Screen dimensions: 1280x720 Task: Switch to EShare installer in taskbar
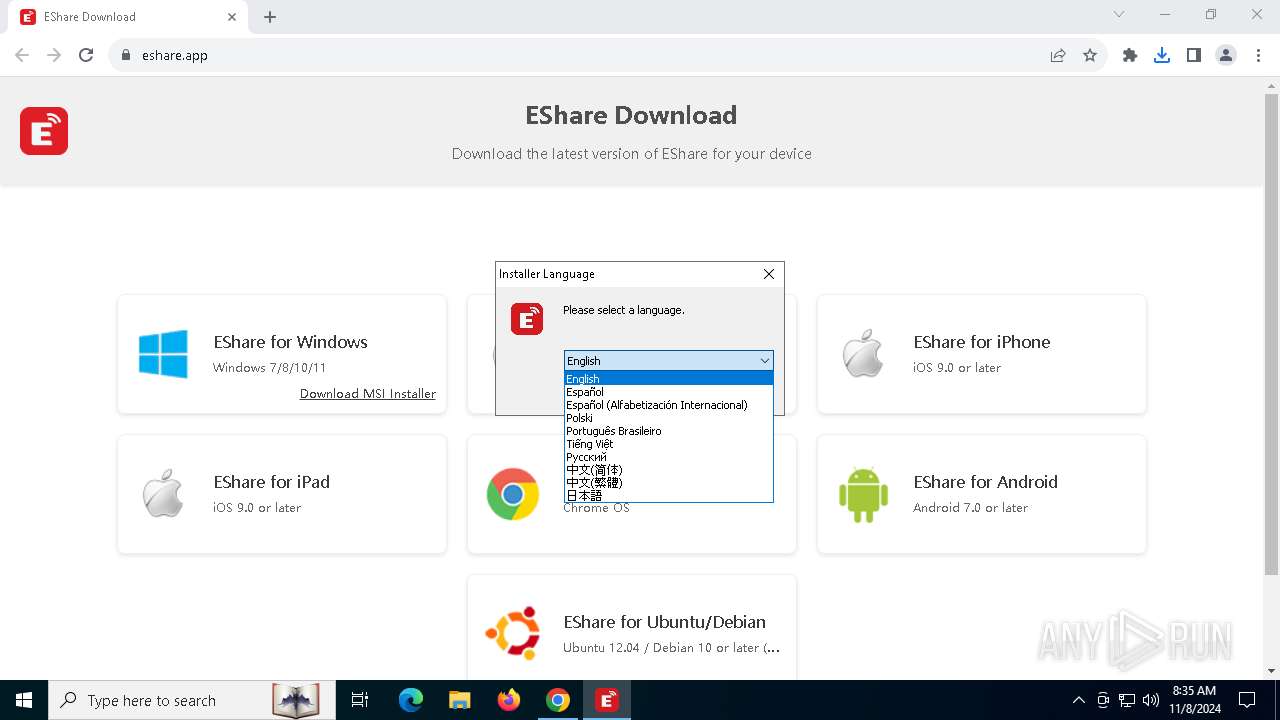(606, 700)
